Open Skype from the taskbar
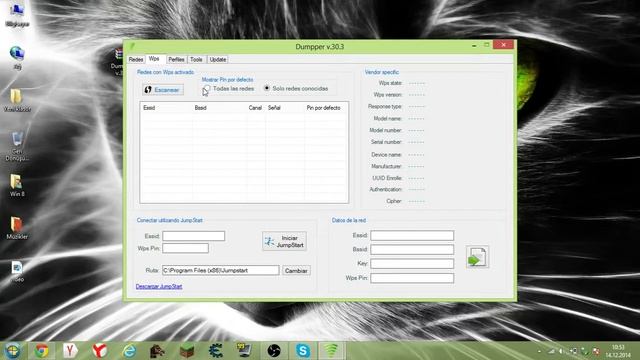This screenshot has height=360, width=640. pos(303,351)
